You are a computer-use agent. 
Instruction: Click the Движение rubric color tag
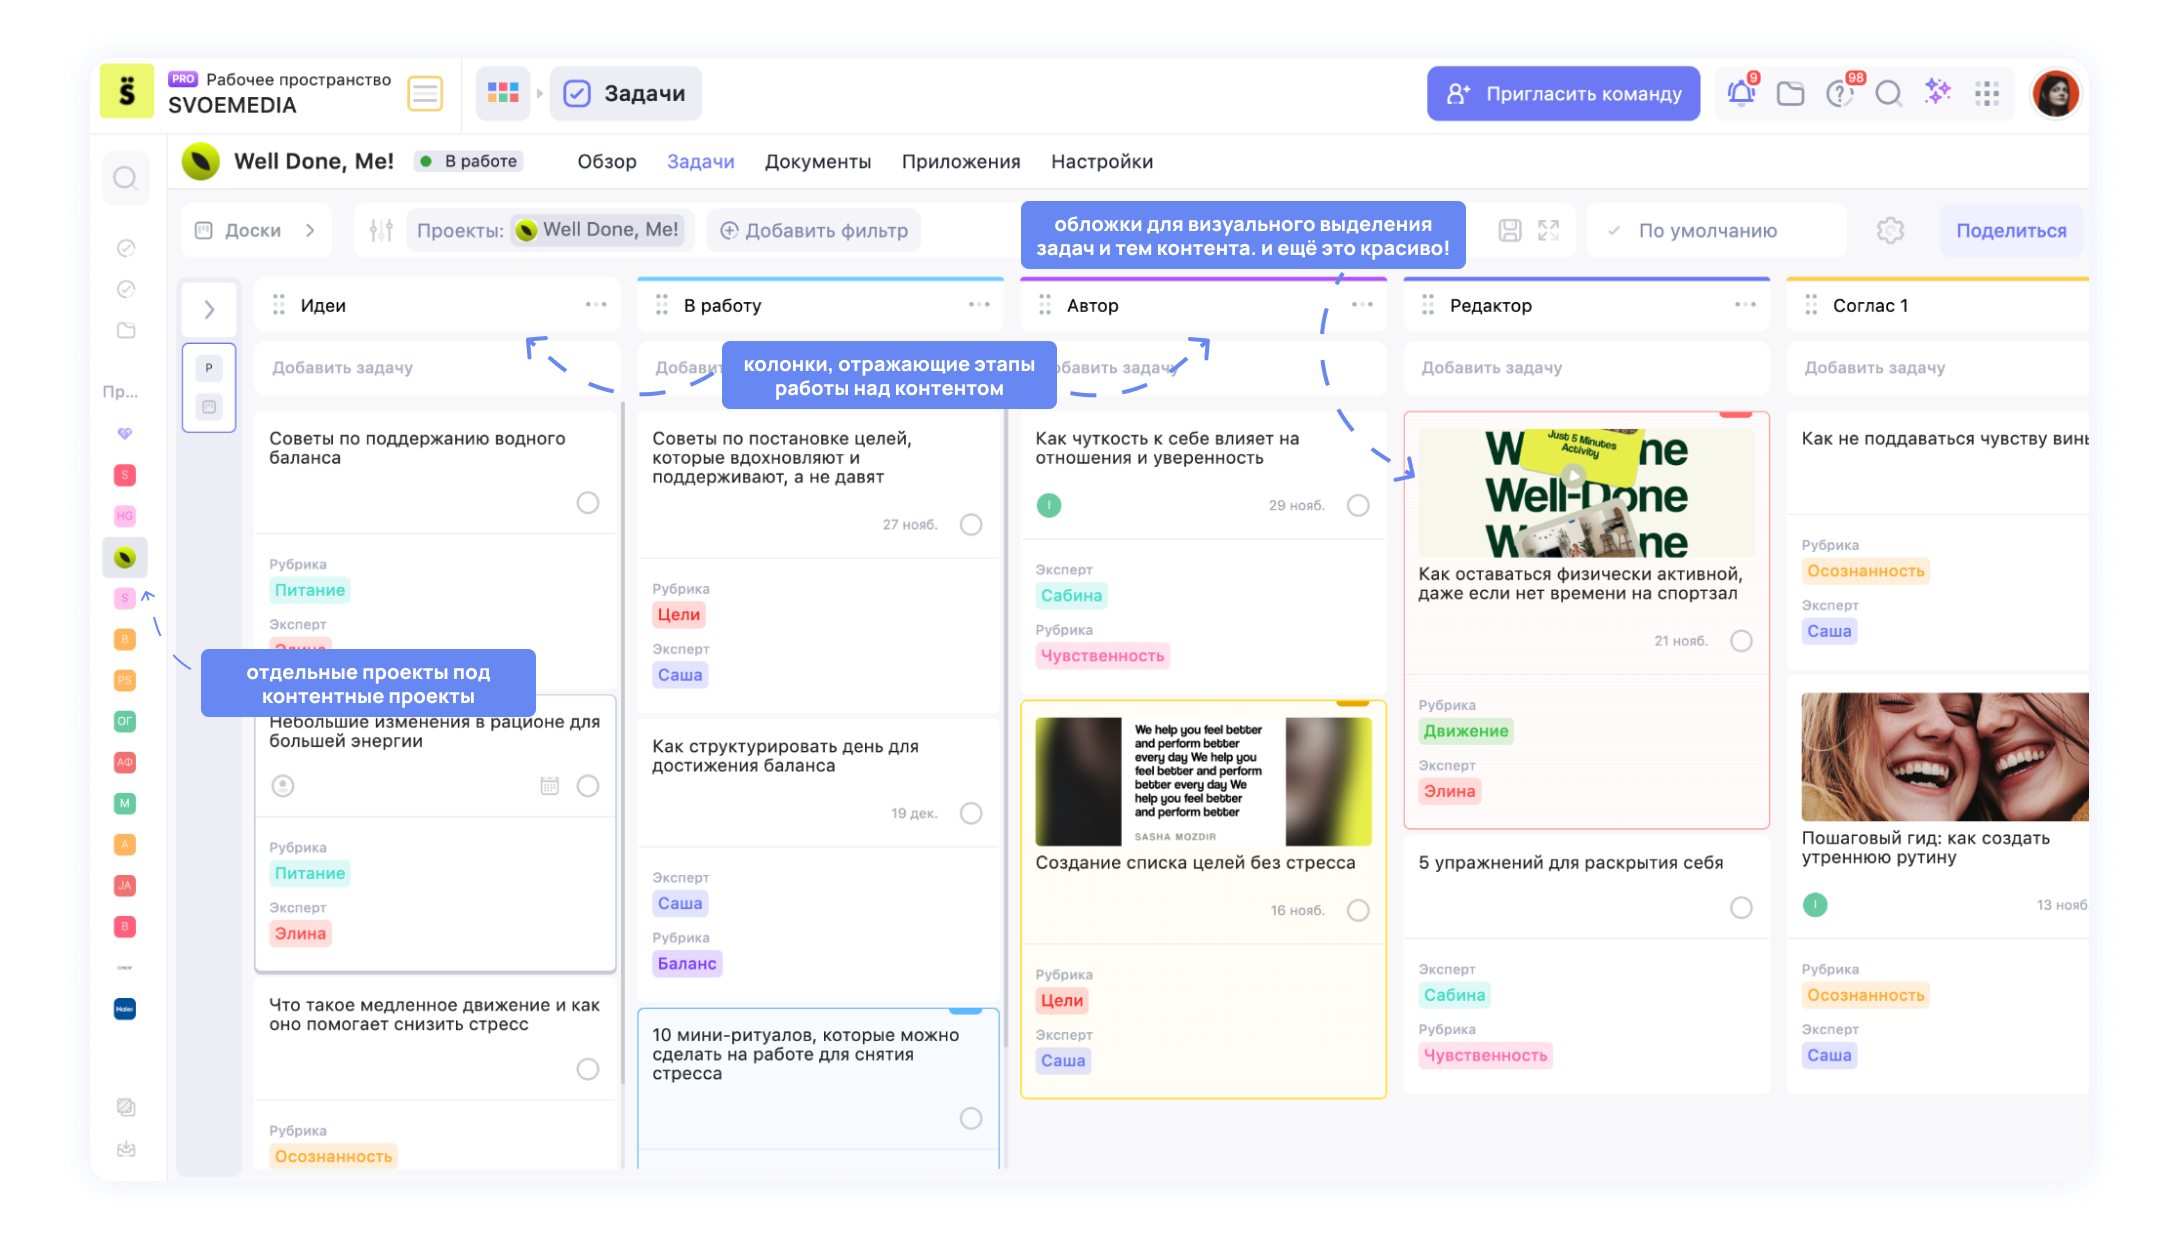pos(1465,731)
